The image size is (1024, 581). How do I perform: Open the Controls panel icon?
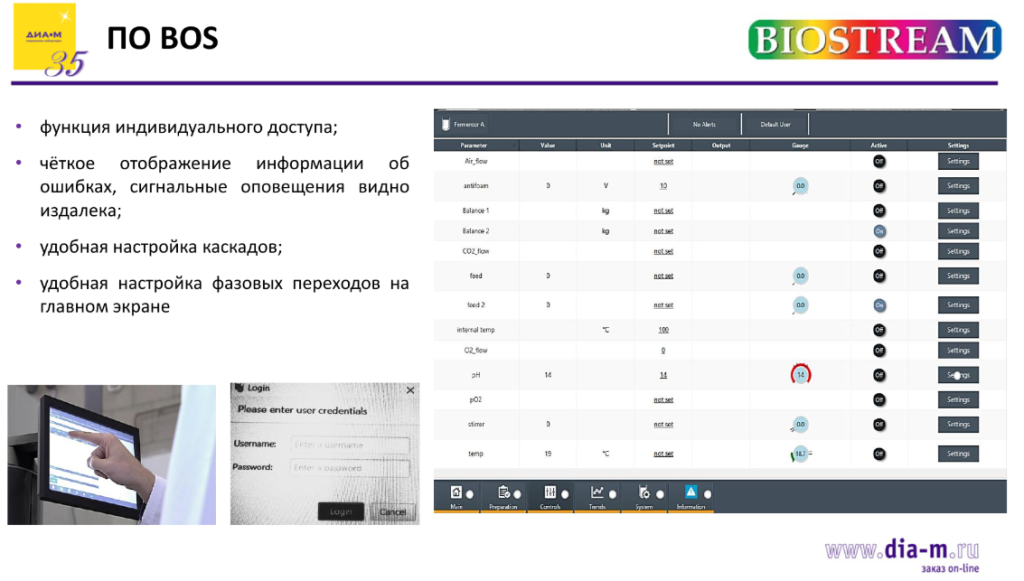click(x=549, y=492)
